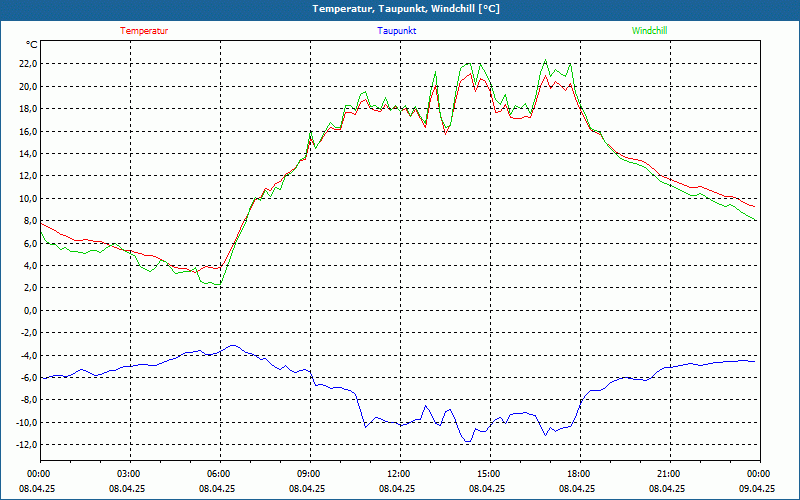Click the 6,0 y-axis value
The height and width of the screenshot is (500, 800).
[30, 243]
